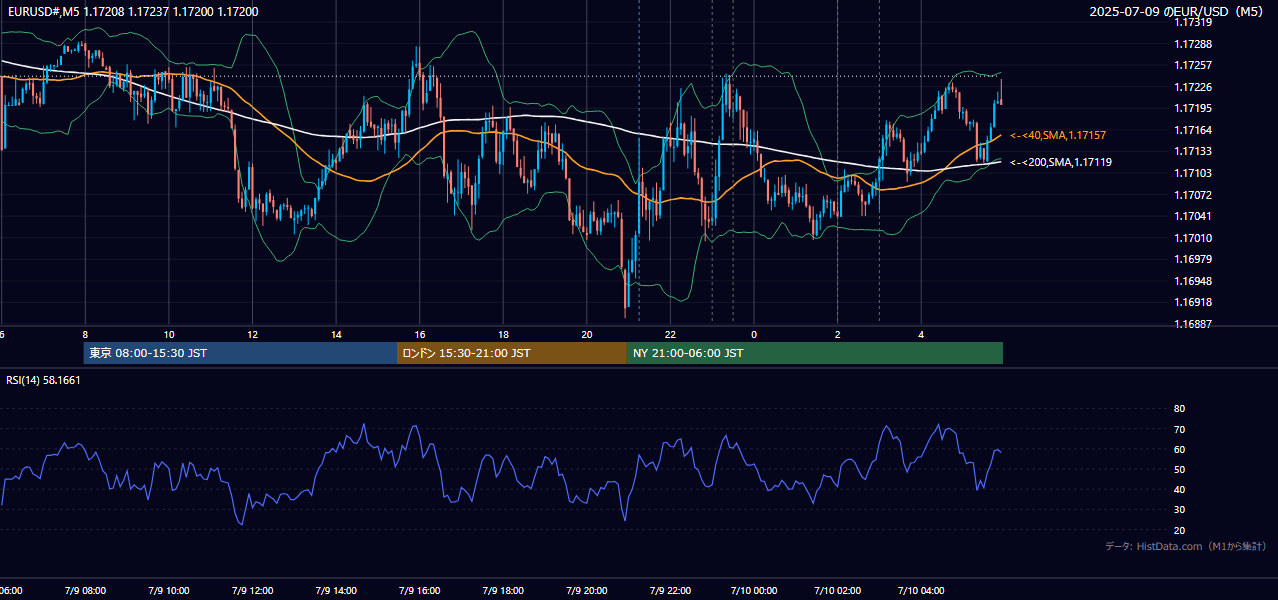Screen dimensions: 1278x600
Task: Click the 7/9 10:00 bottom date label
Action: point(169,590)
